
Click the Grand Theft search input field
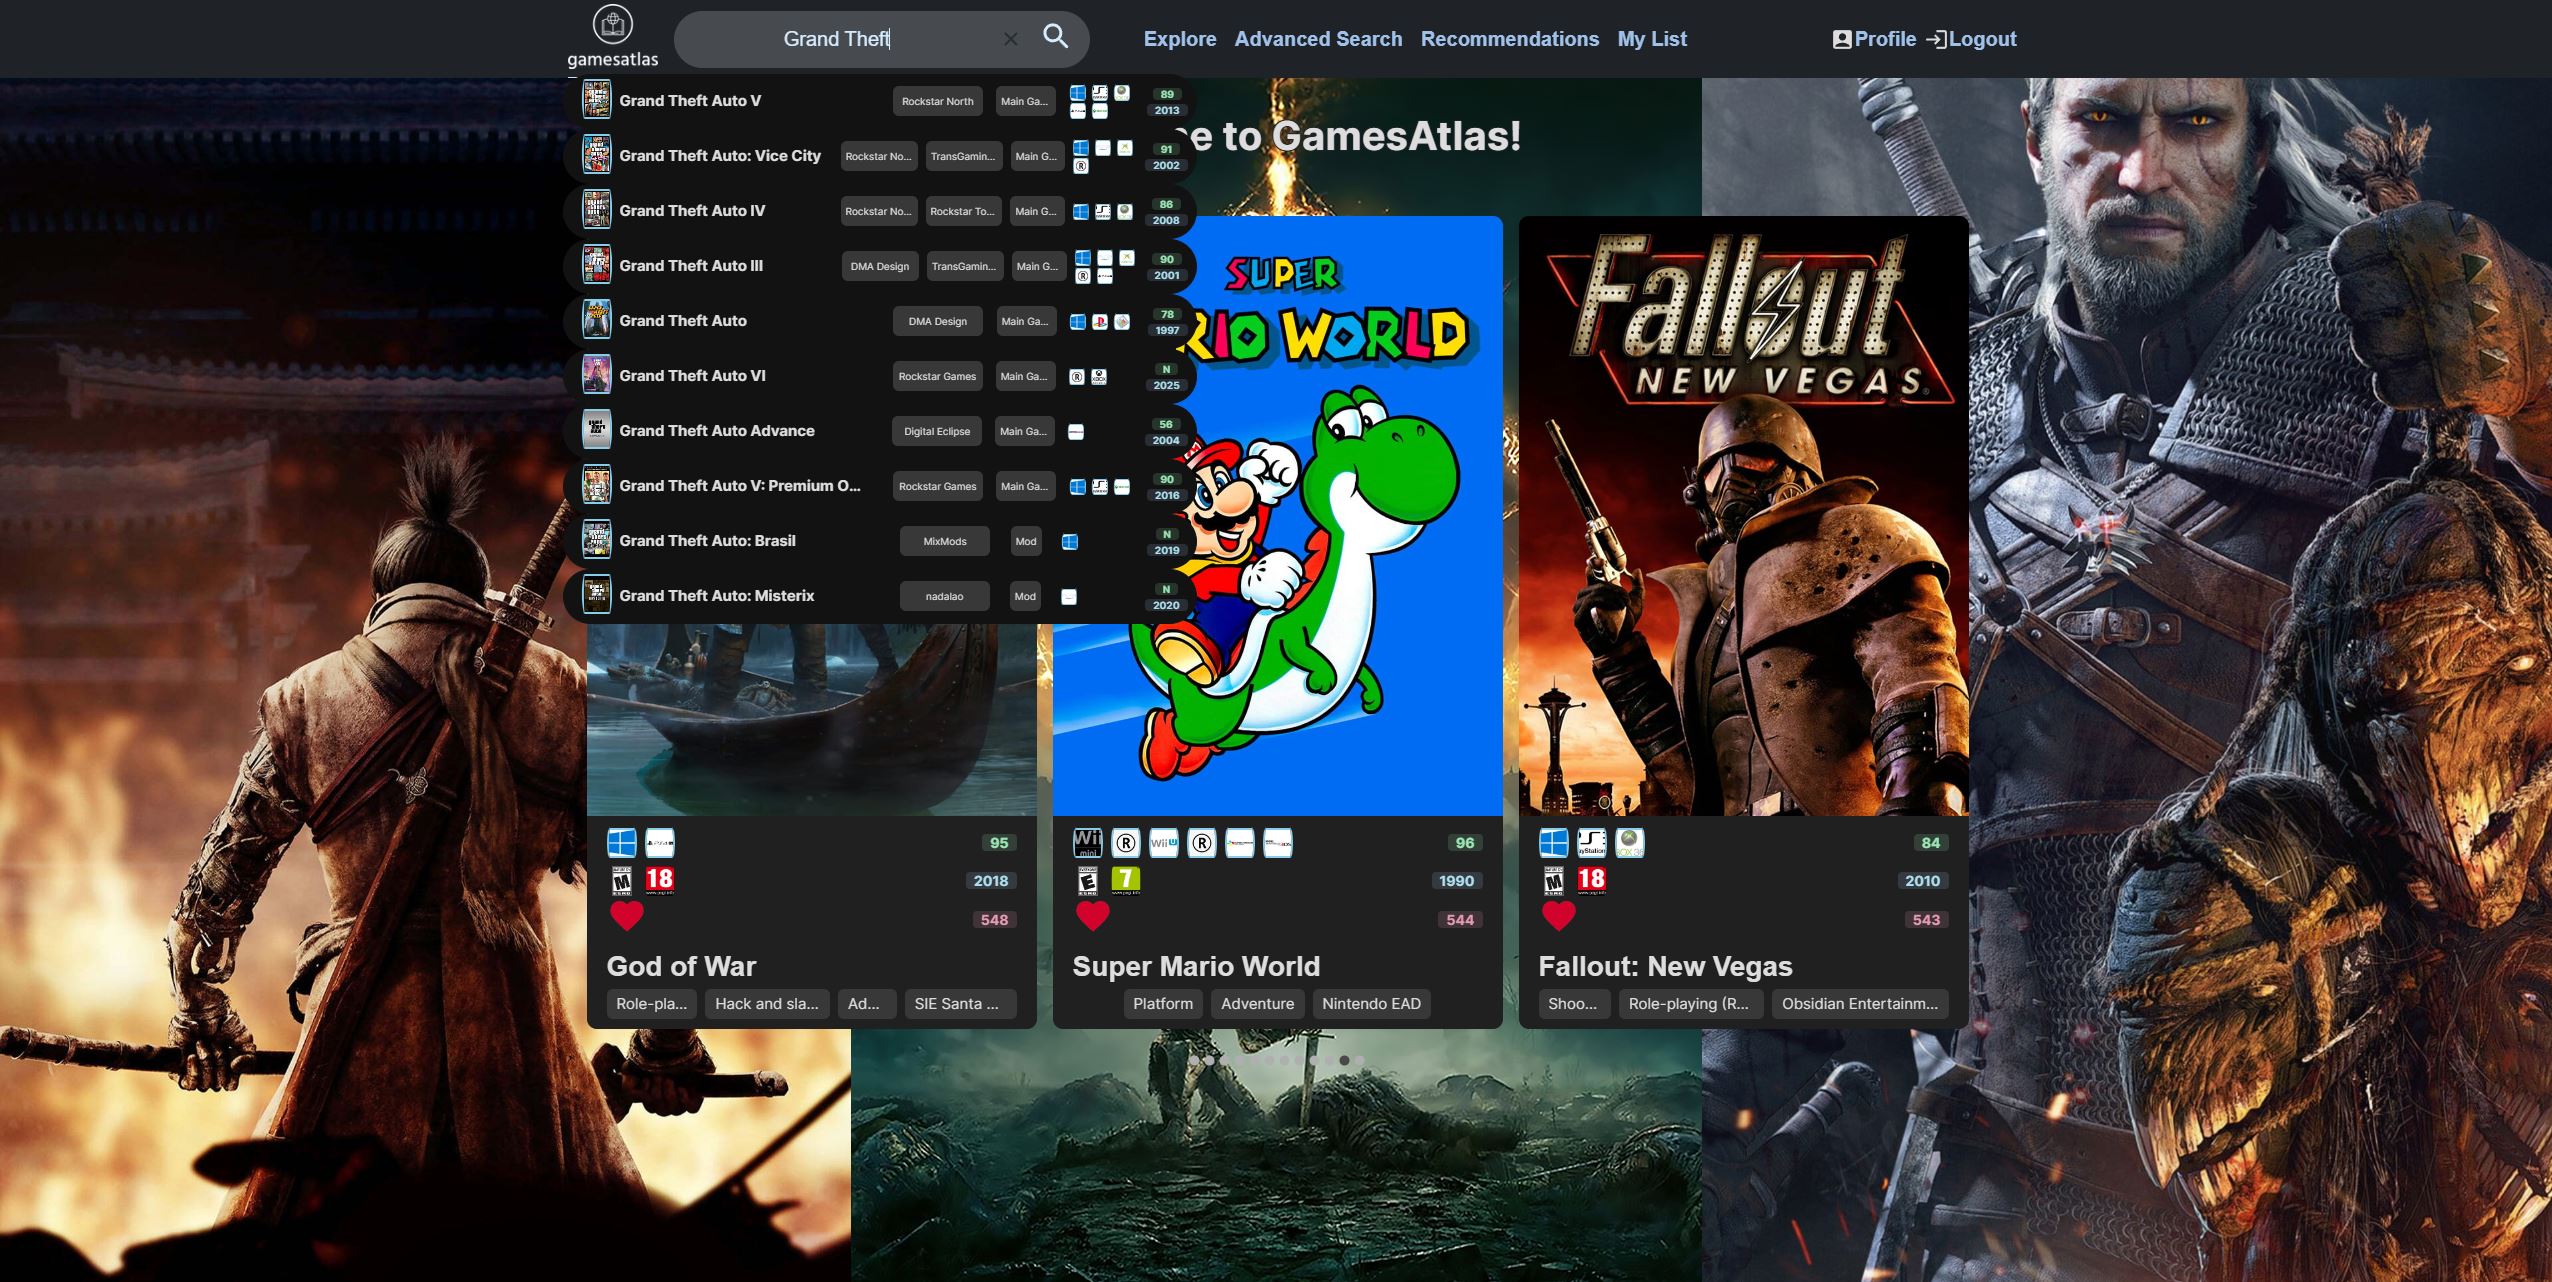(x=837, y=39)
